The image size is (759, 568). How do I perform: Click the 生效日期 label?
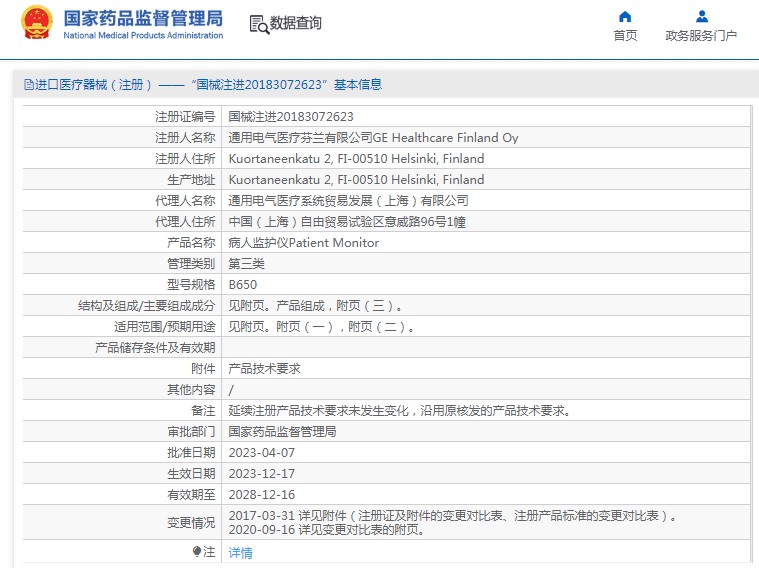[x=191, y=474]
